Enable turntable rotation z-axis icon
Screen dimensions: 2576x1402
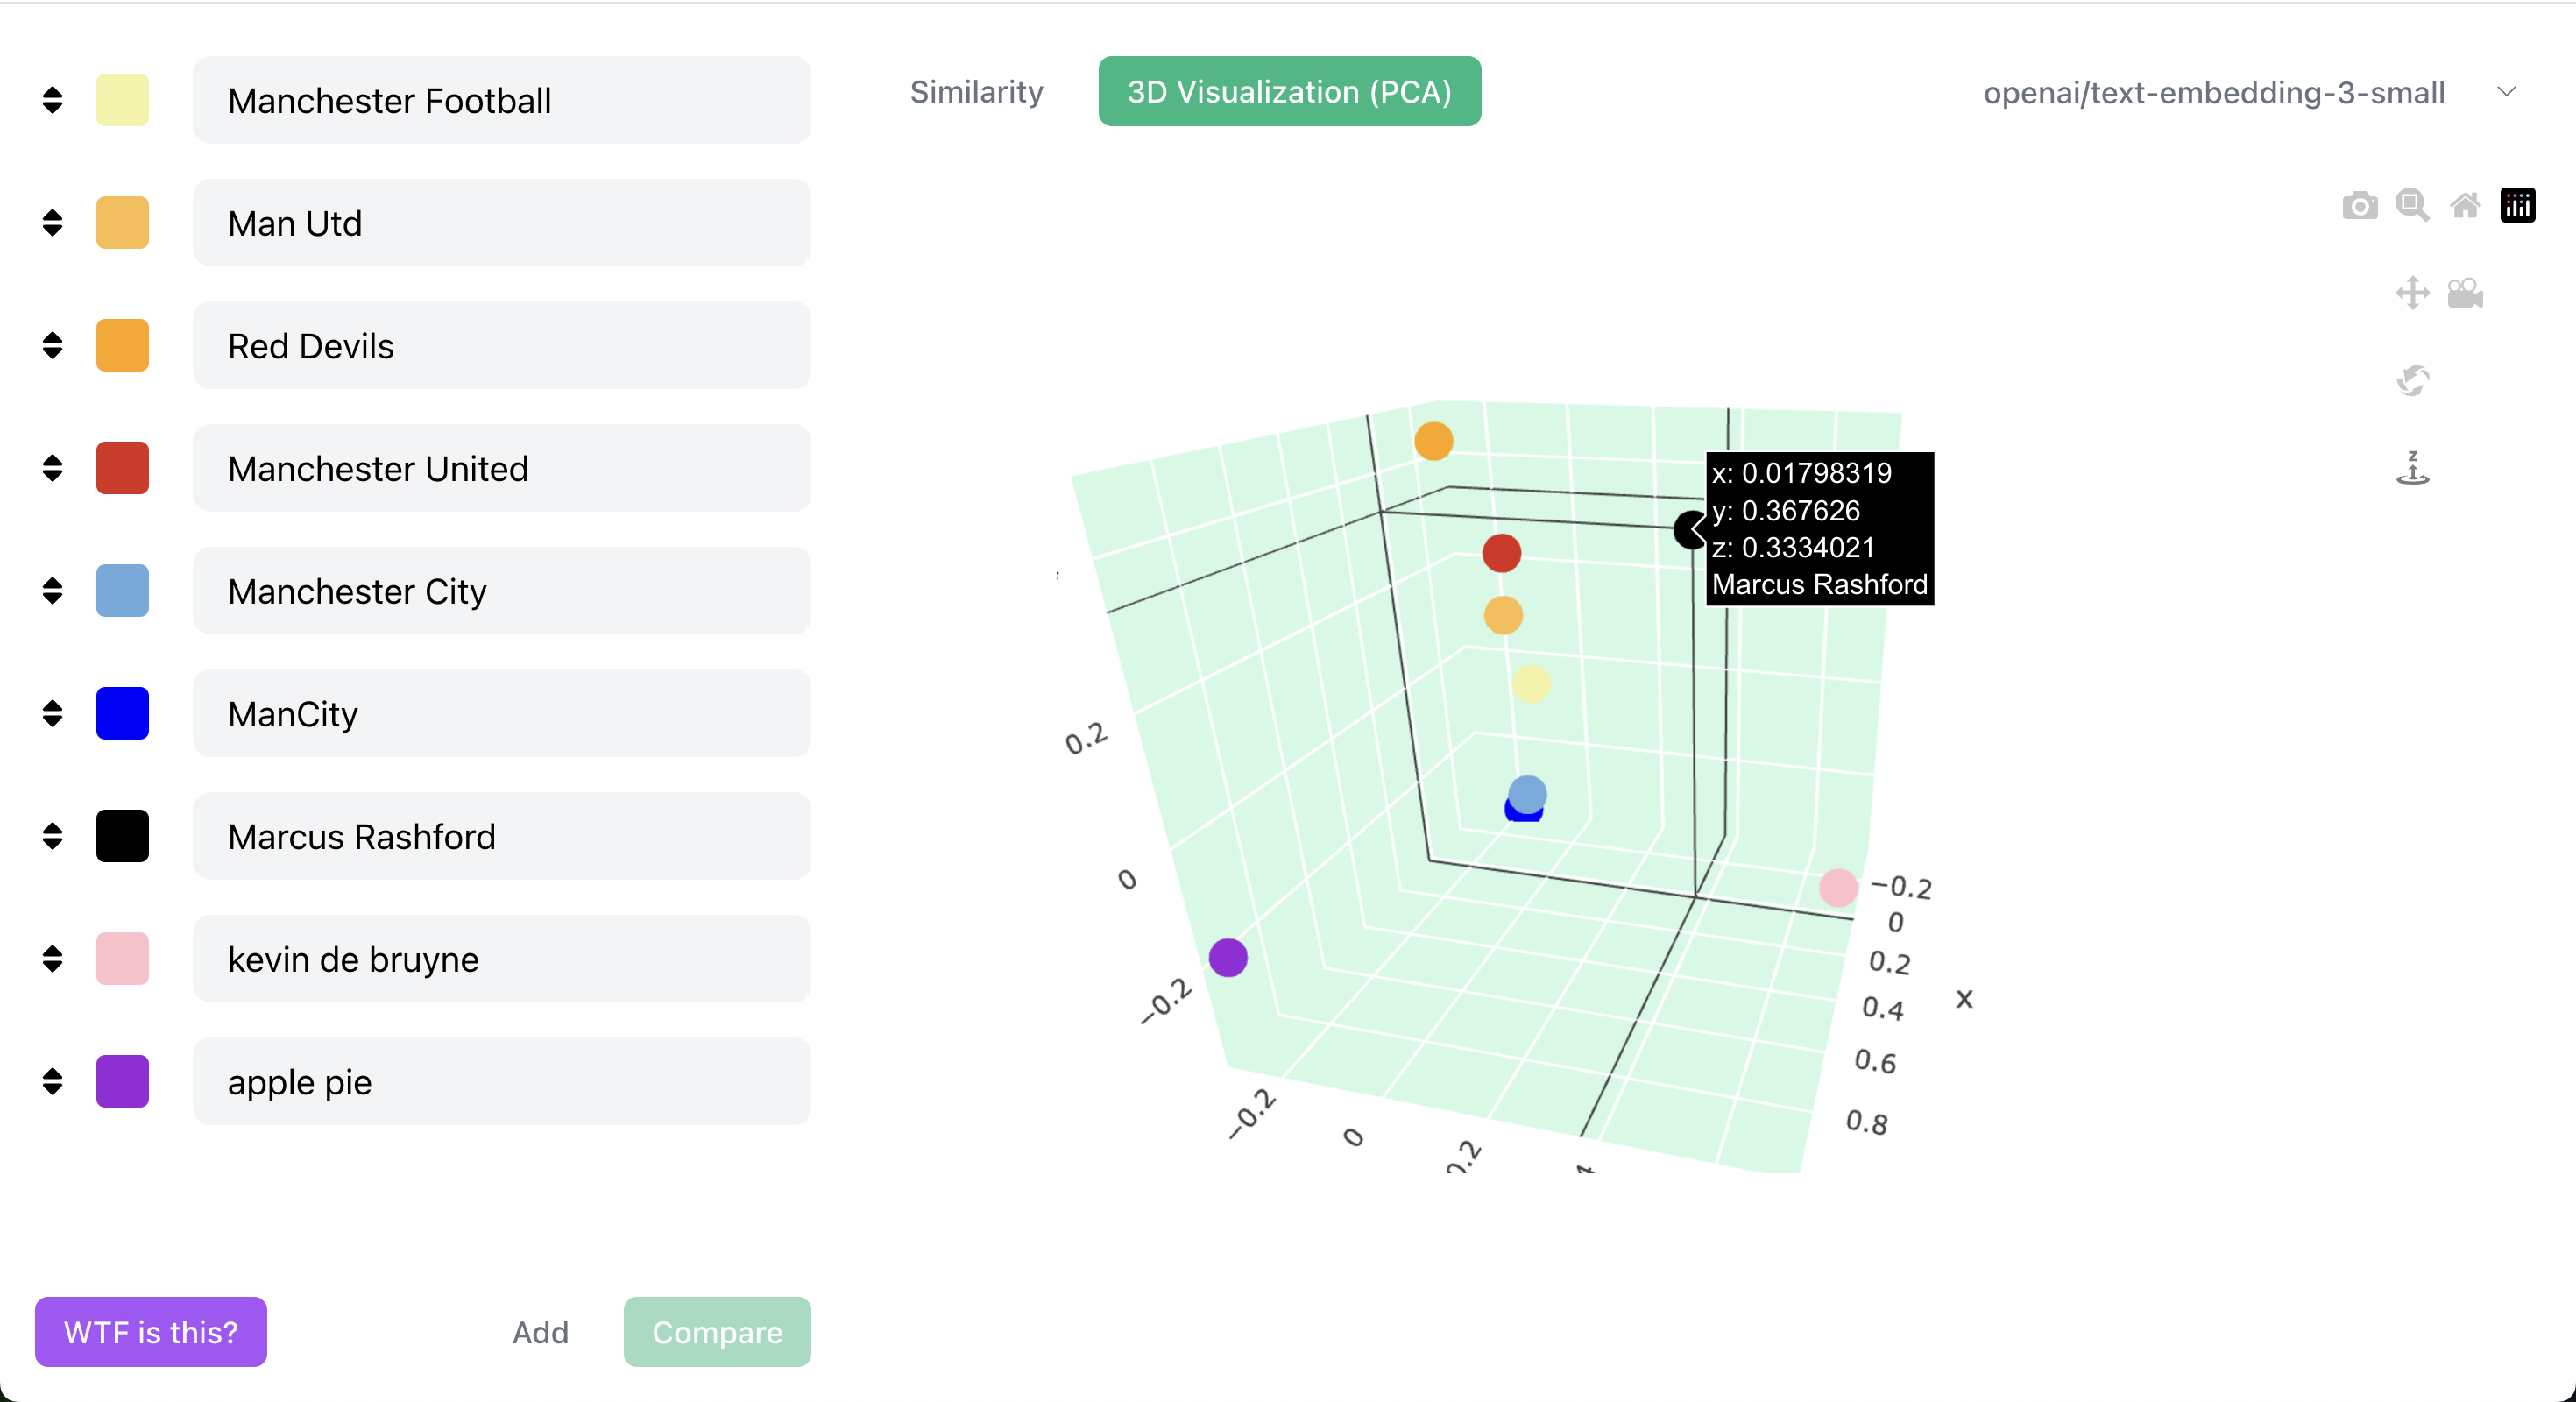pyautogui.click(x=2412, y=468)
